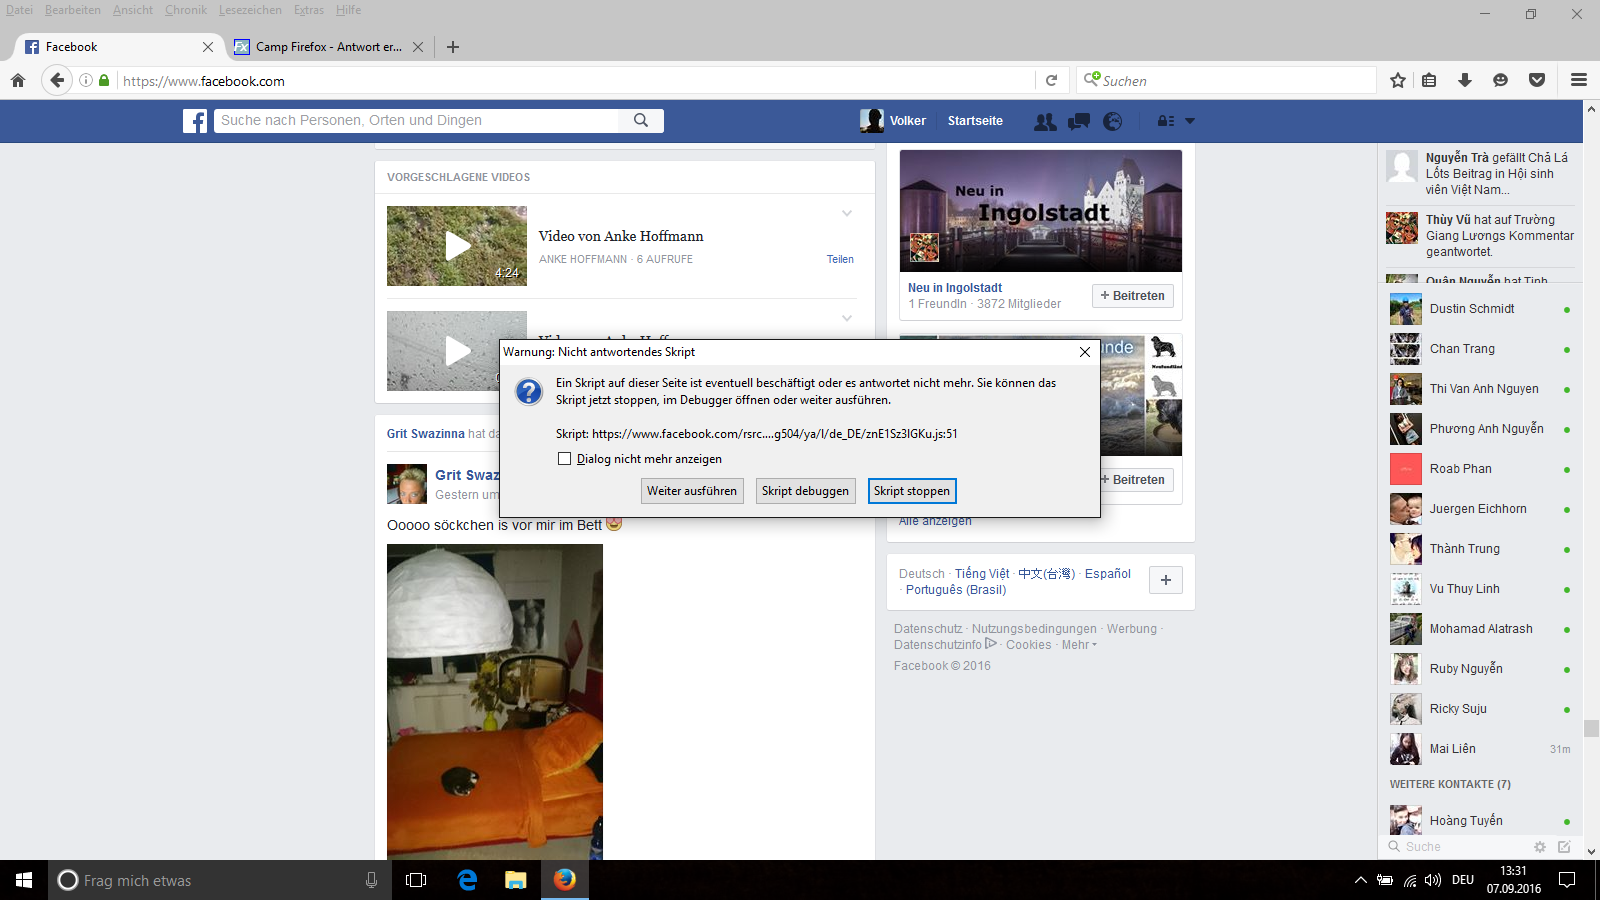Viewport: 1600px width, 900px height.
Task: Enable the 'Dialog nicht mehr anzeigen' checkbox
Action: 565,459
